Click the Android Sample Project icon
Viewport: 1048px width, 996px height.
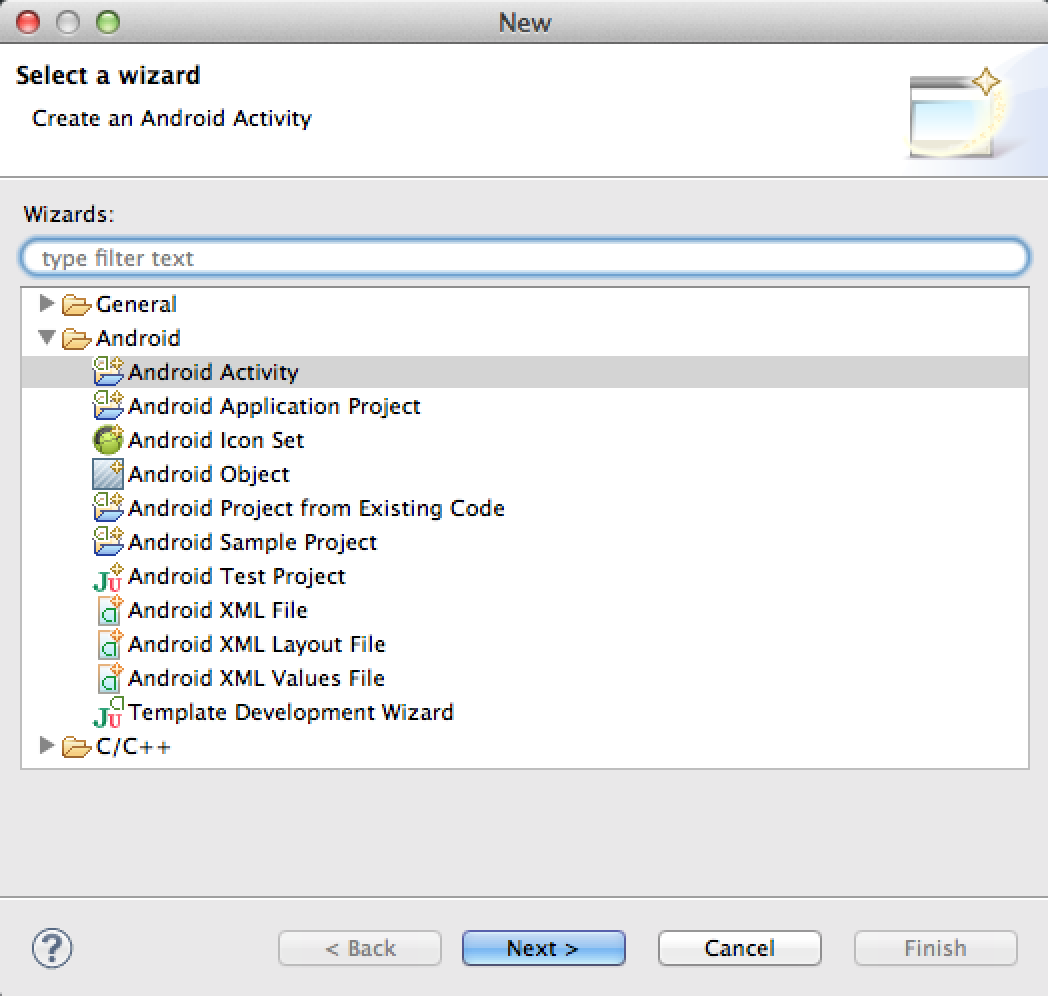coord(108,542)
